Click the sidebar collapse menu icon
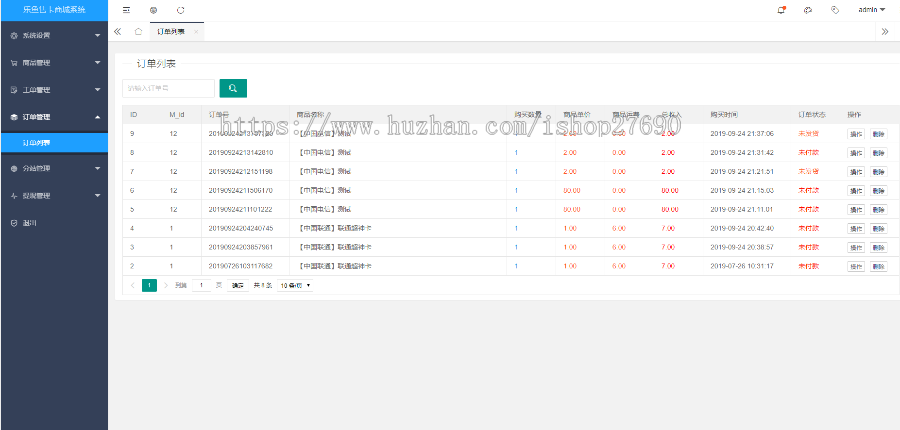The width and height of the screenshot is (900, 430). pyautogui.click(x=127, y=9)
